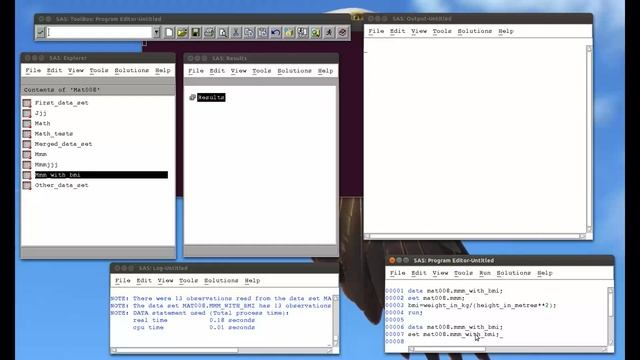This screenshot has height=360, width=640.
Task: Click the magnifier icon beside the running man
Action: pos(316,32)
